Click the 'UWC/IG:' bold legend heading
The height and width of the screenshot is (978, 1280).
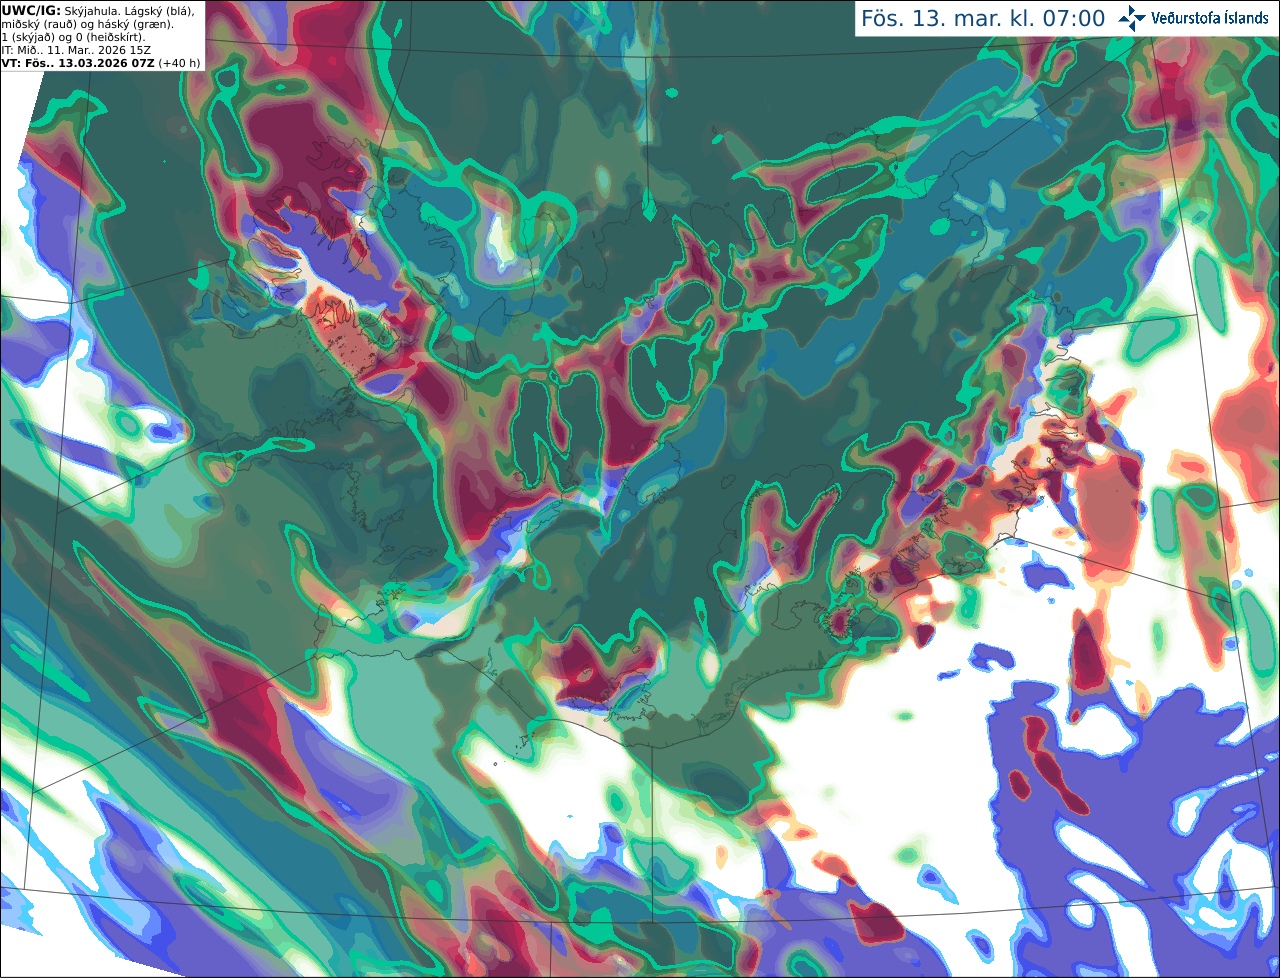[x=32, y=10]
